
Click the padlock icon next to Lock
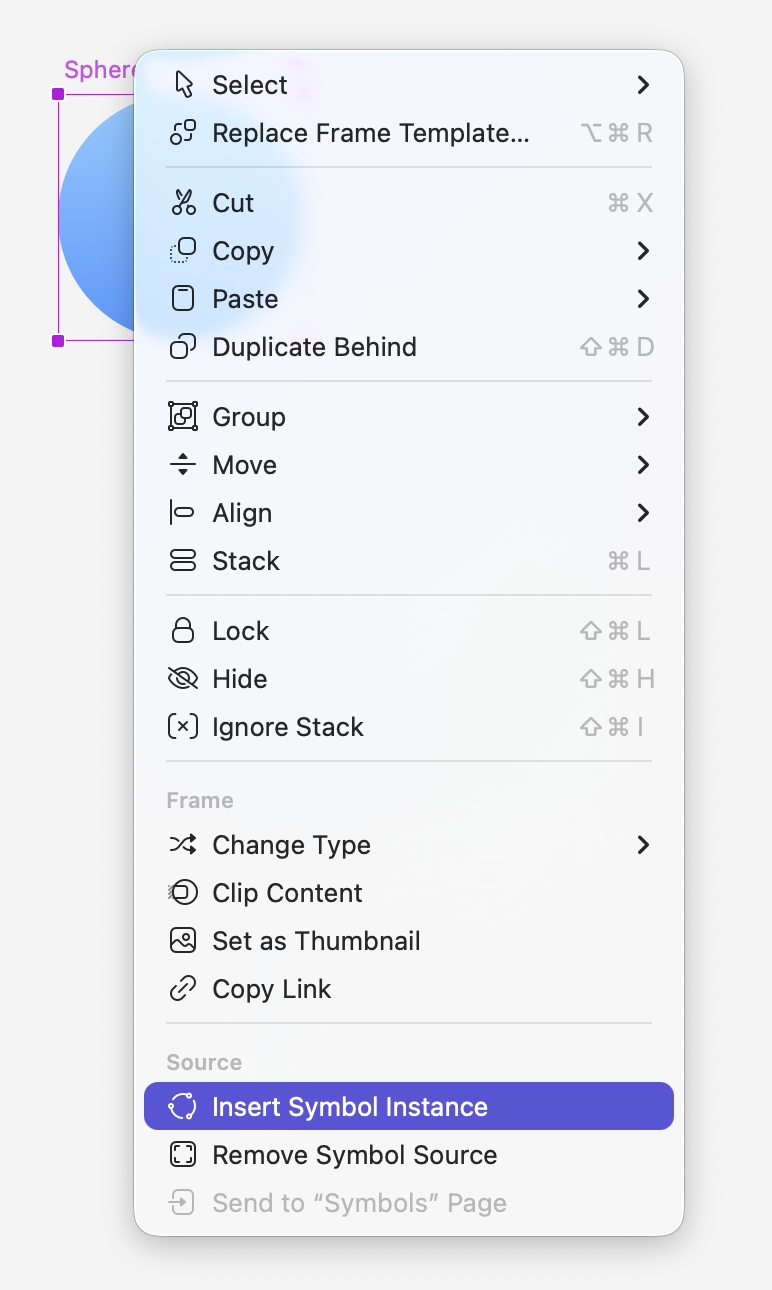point(183,631)
